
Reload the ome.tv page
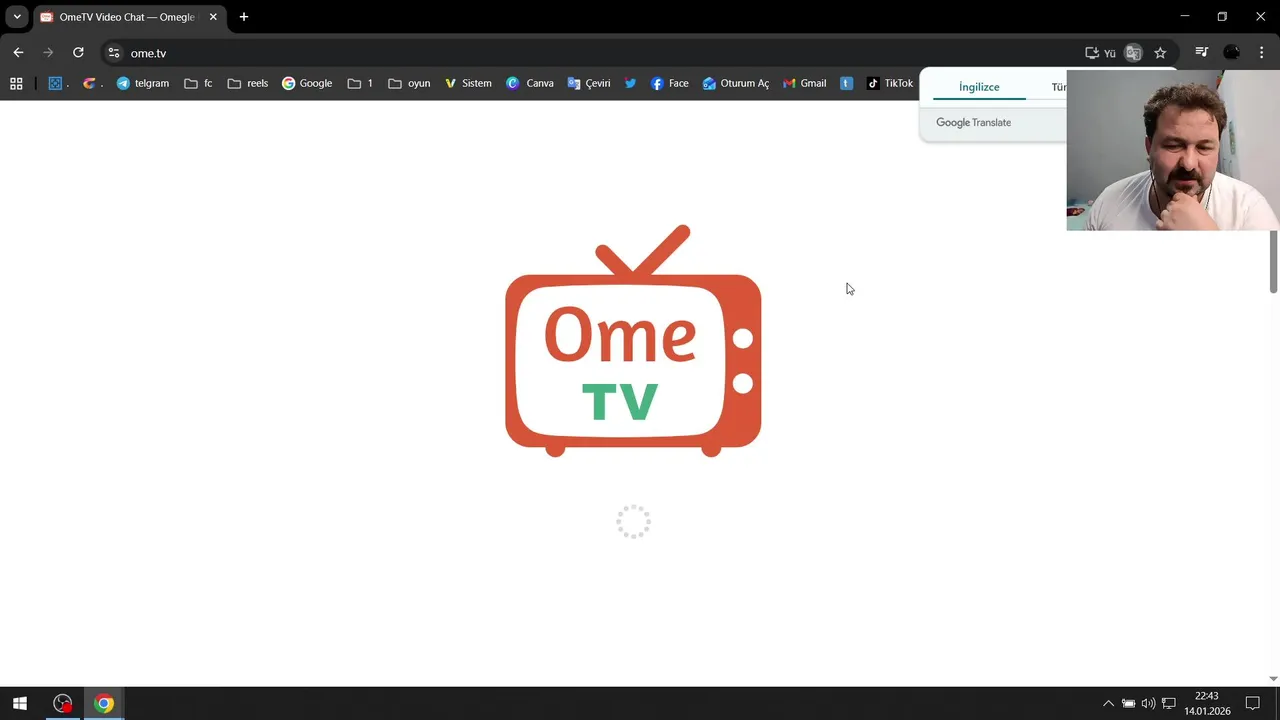[x=78, y=53]
